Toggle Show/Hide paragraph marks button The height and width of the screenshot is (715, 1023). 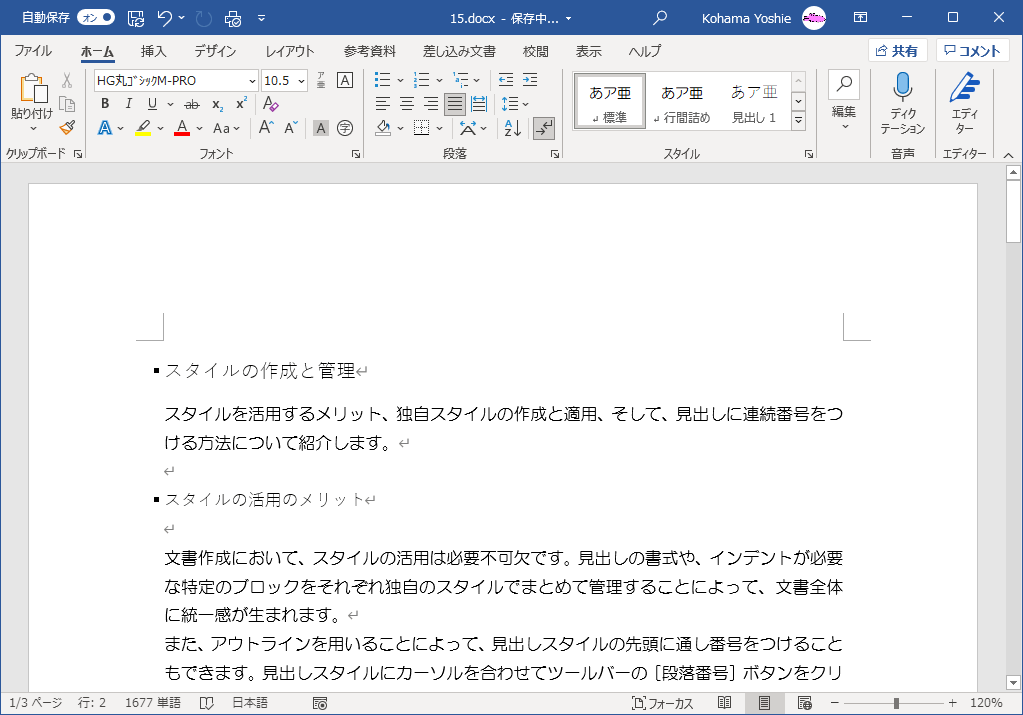pos(543,128)
